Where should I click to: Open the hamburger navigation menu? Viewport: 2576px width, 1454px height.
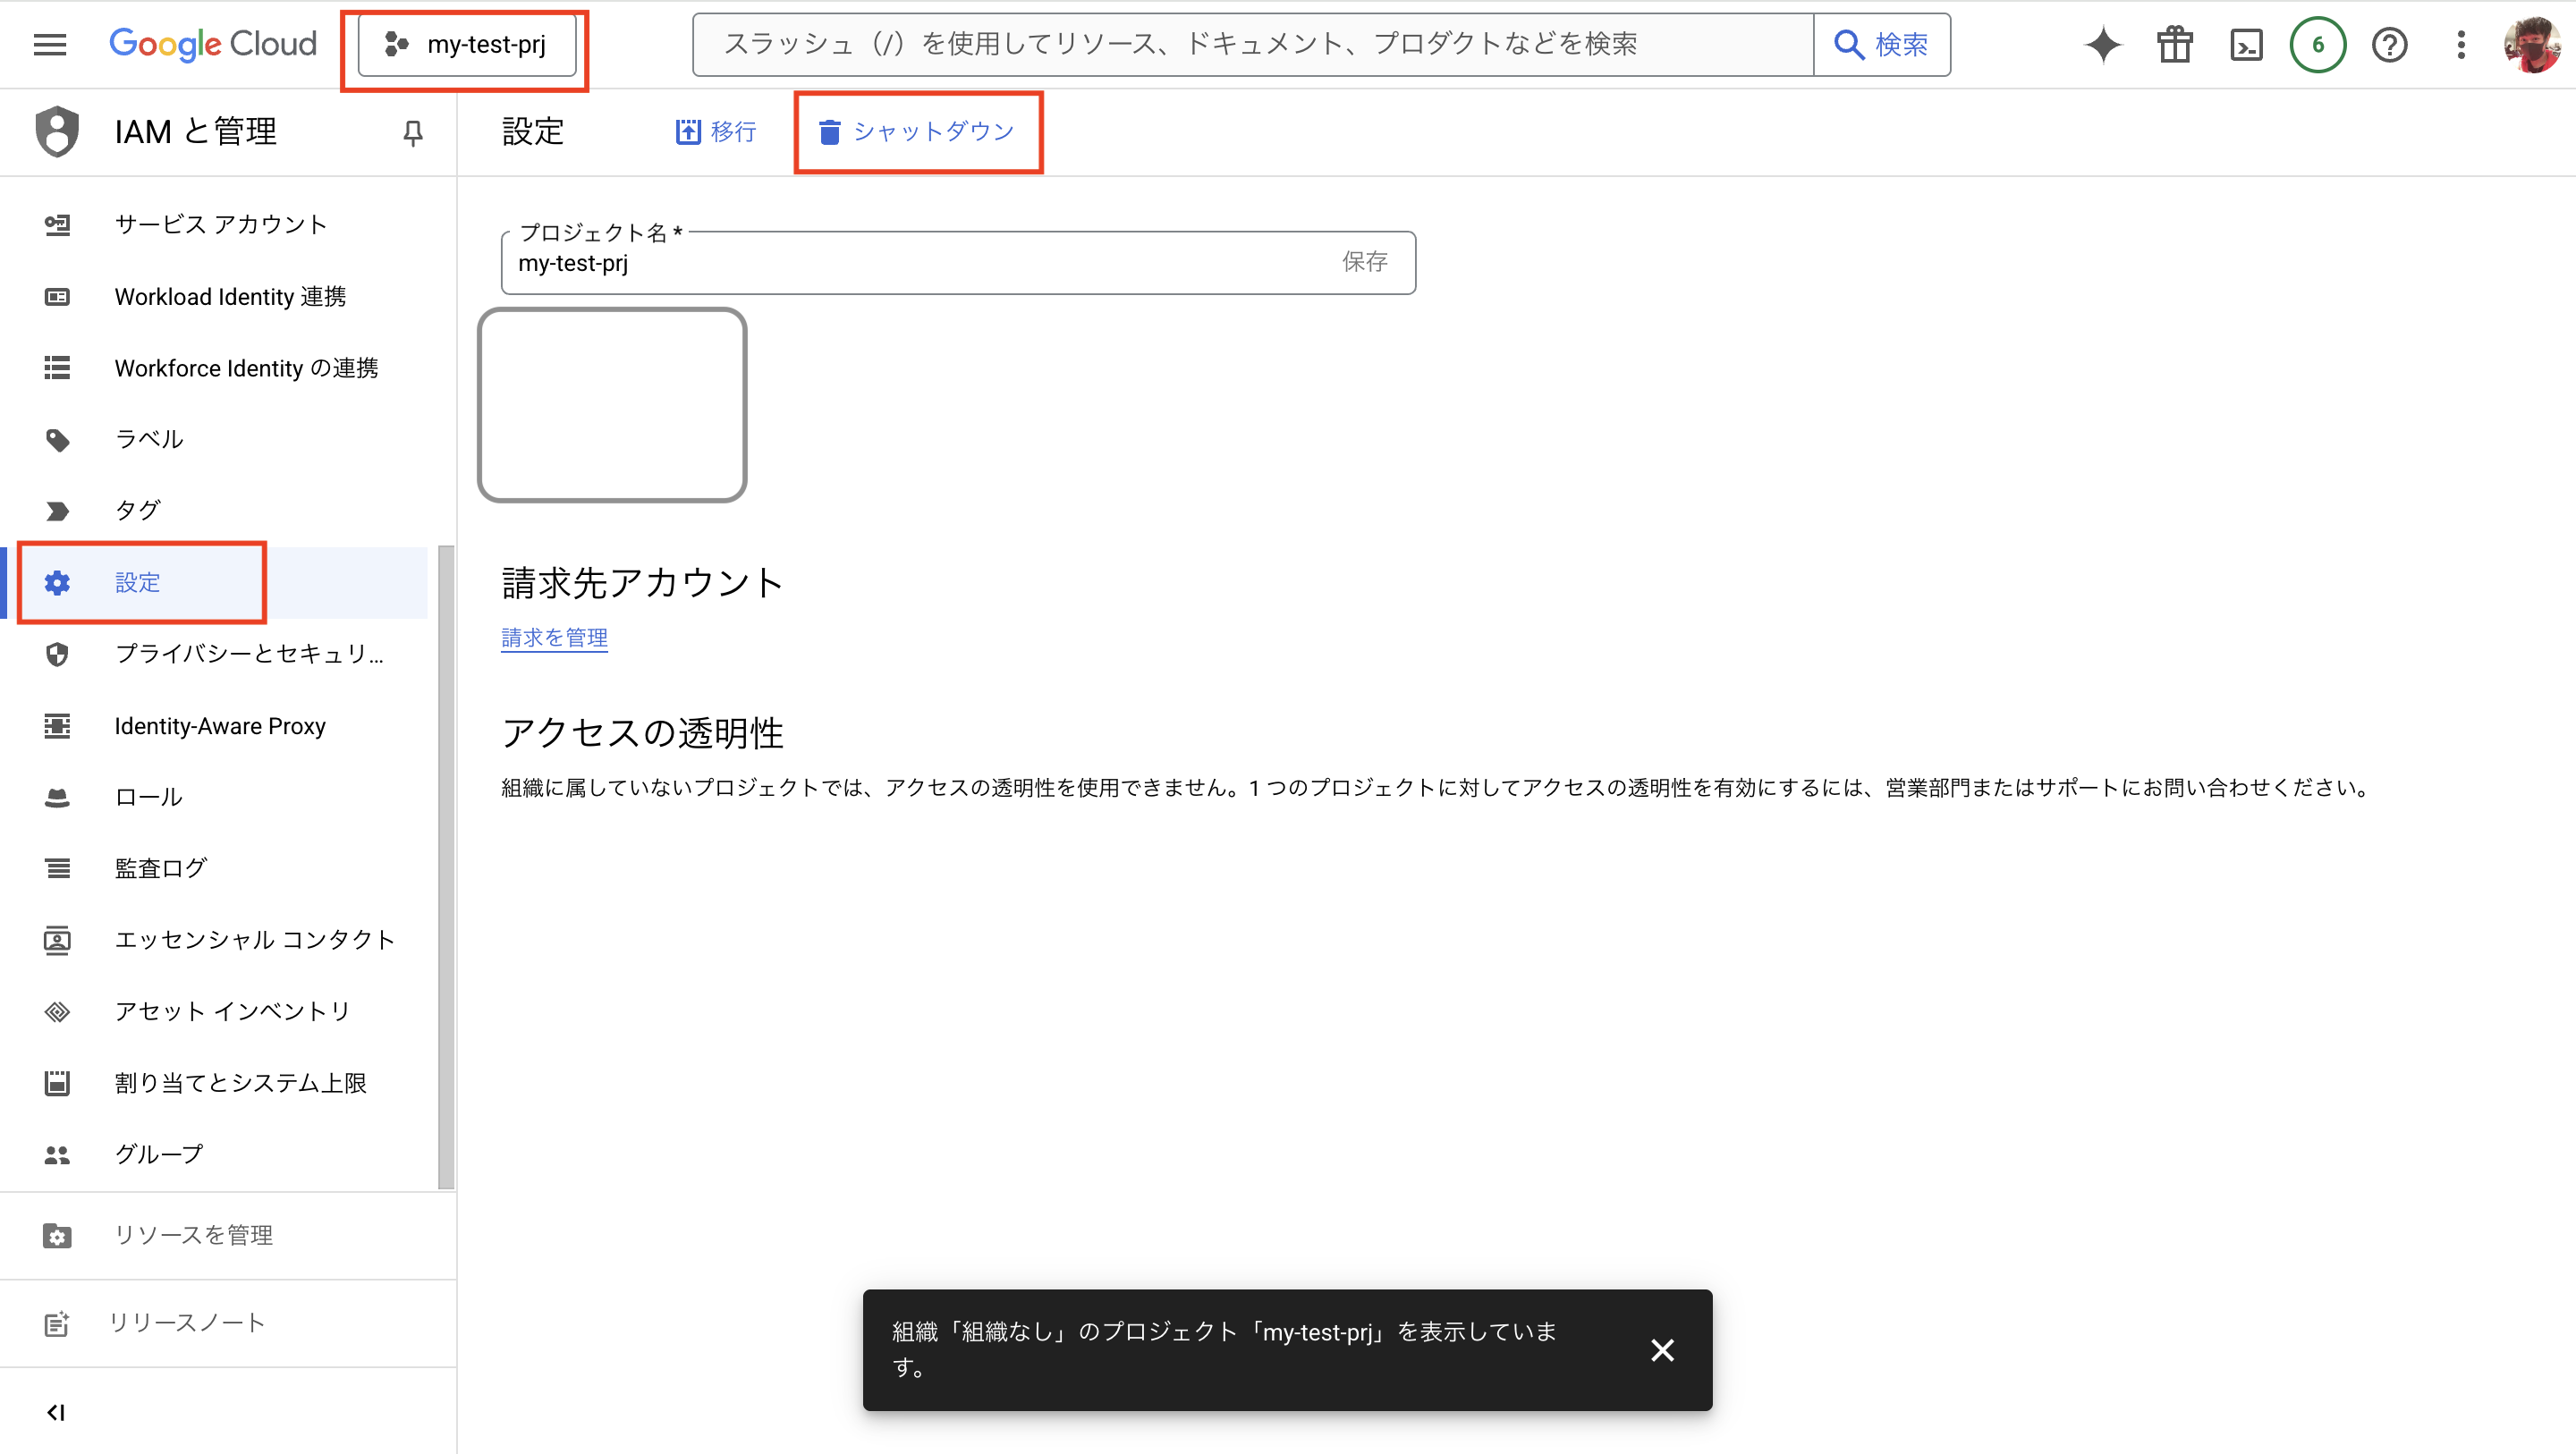point(49,44)
